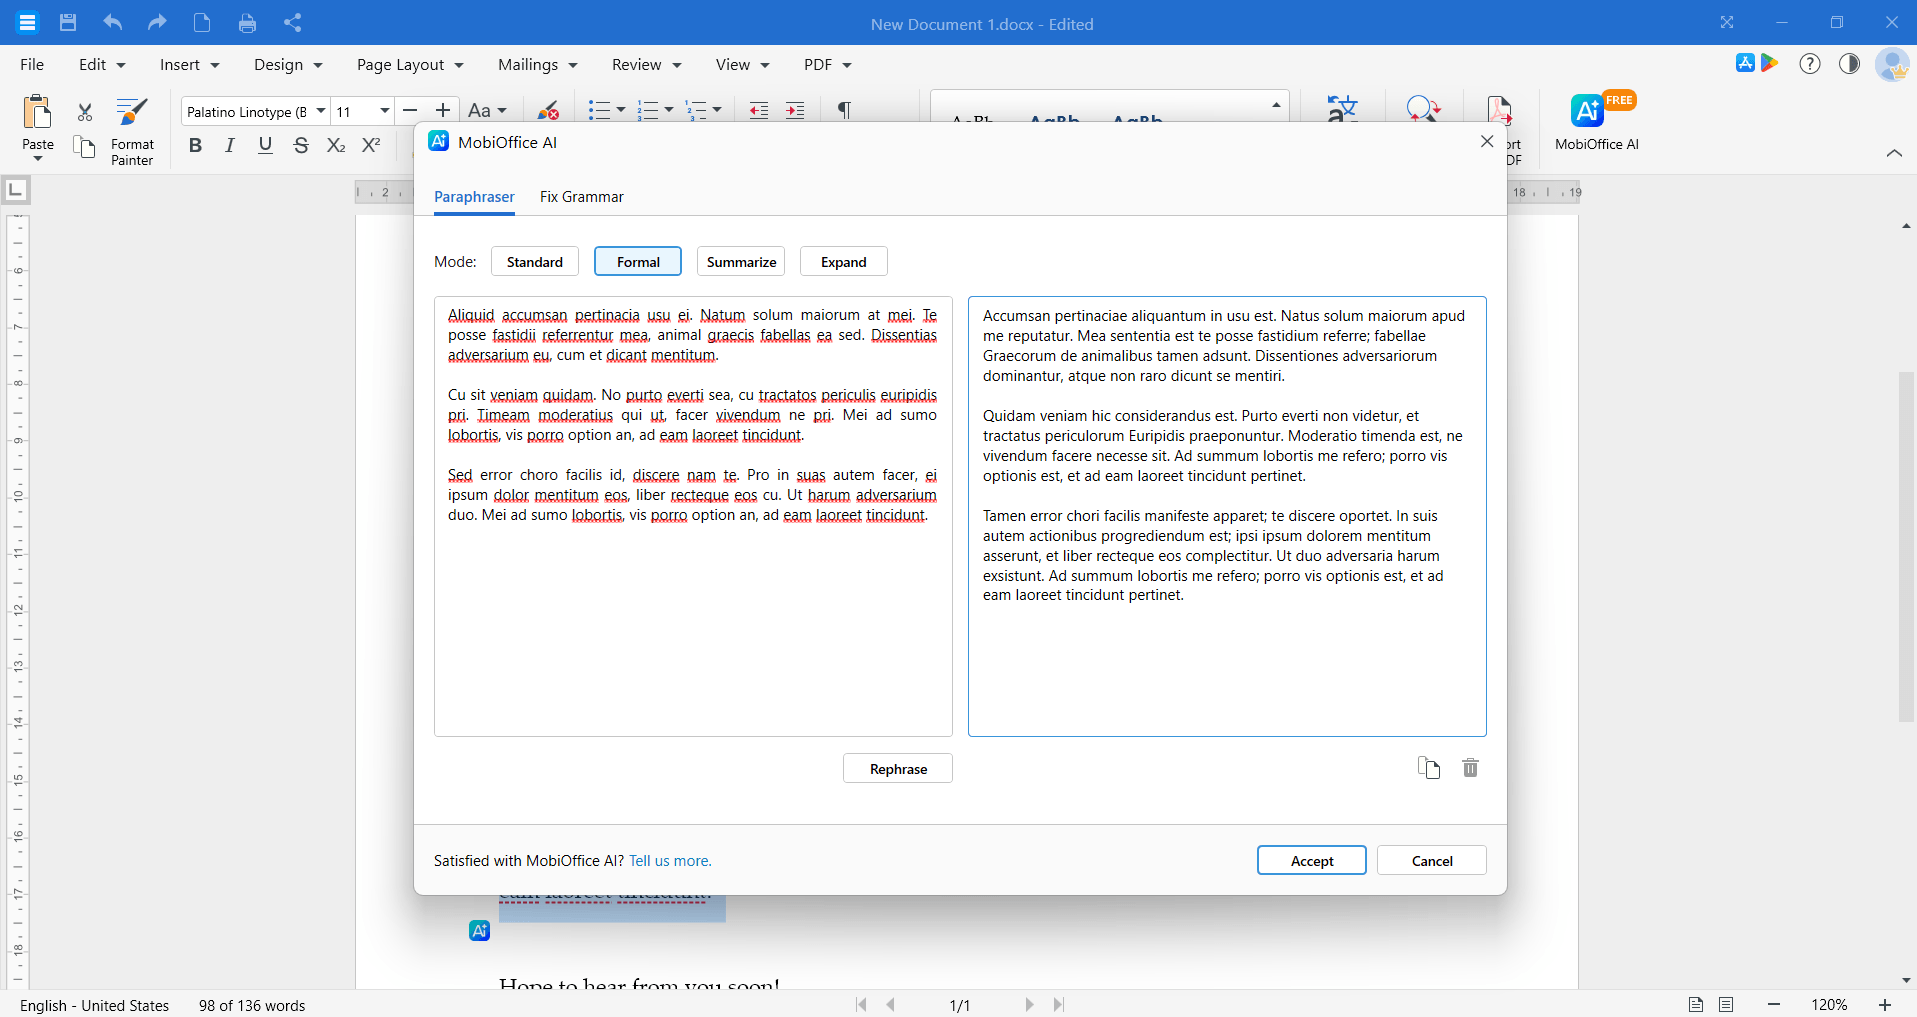Toggle Strikethrough formatting
Screen dimensions: 1917x1017
301,145
